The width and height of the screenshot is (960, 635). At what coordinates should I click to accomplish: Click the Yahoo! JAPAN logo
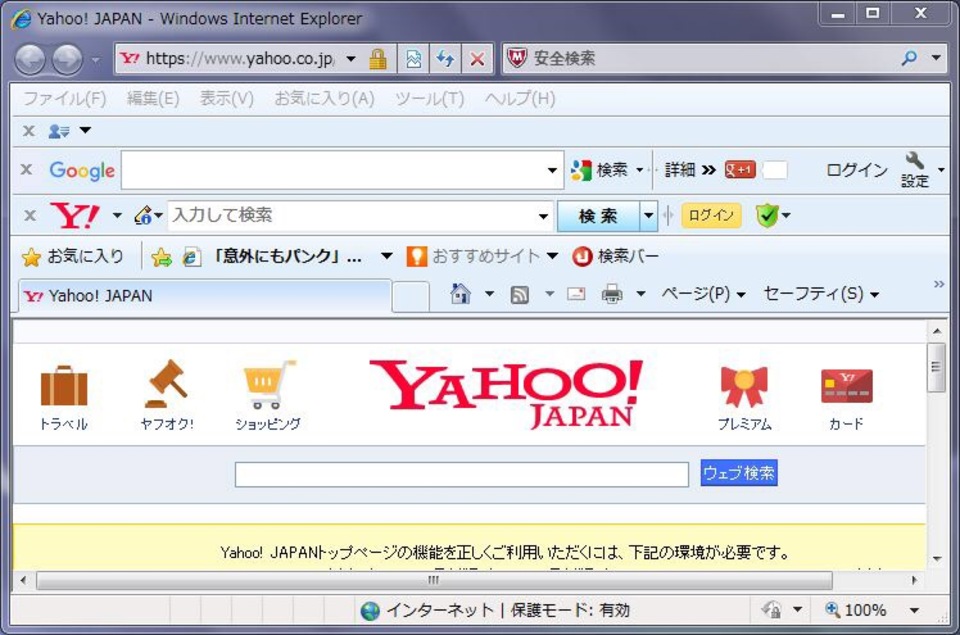click(x=506, y=394)
